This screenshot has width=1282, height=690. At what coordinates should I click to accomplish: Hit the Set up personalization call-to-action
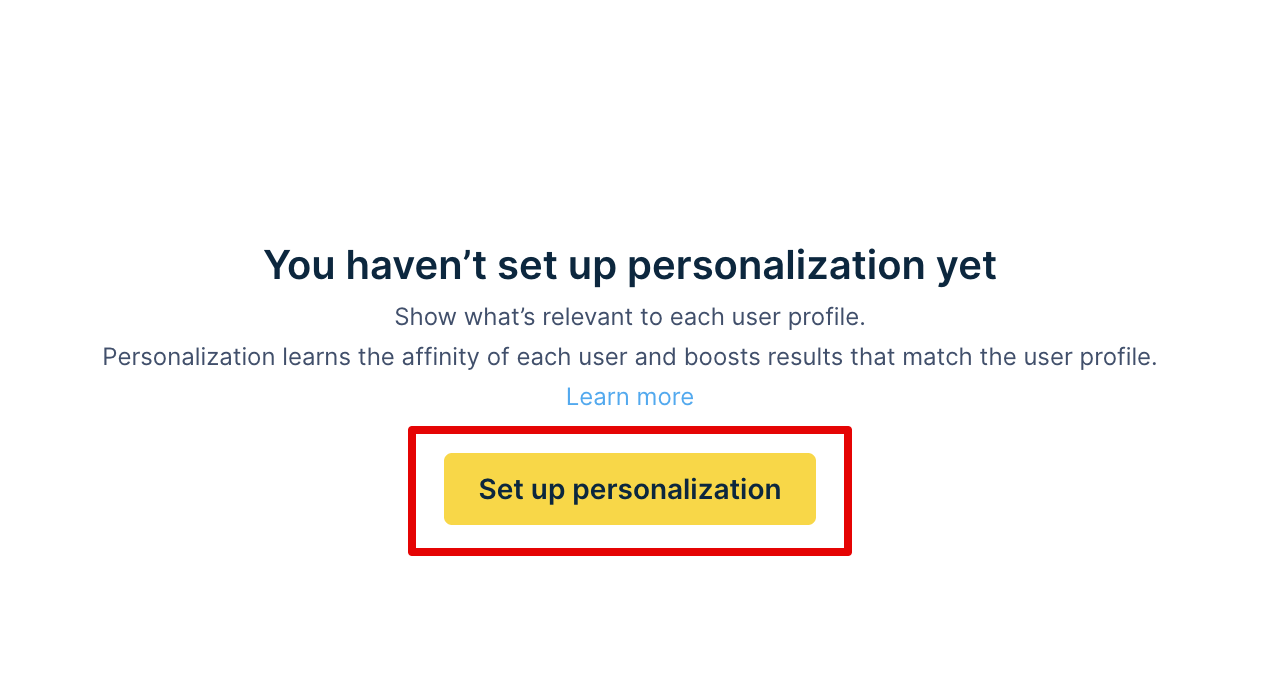[629, 489]
